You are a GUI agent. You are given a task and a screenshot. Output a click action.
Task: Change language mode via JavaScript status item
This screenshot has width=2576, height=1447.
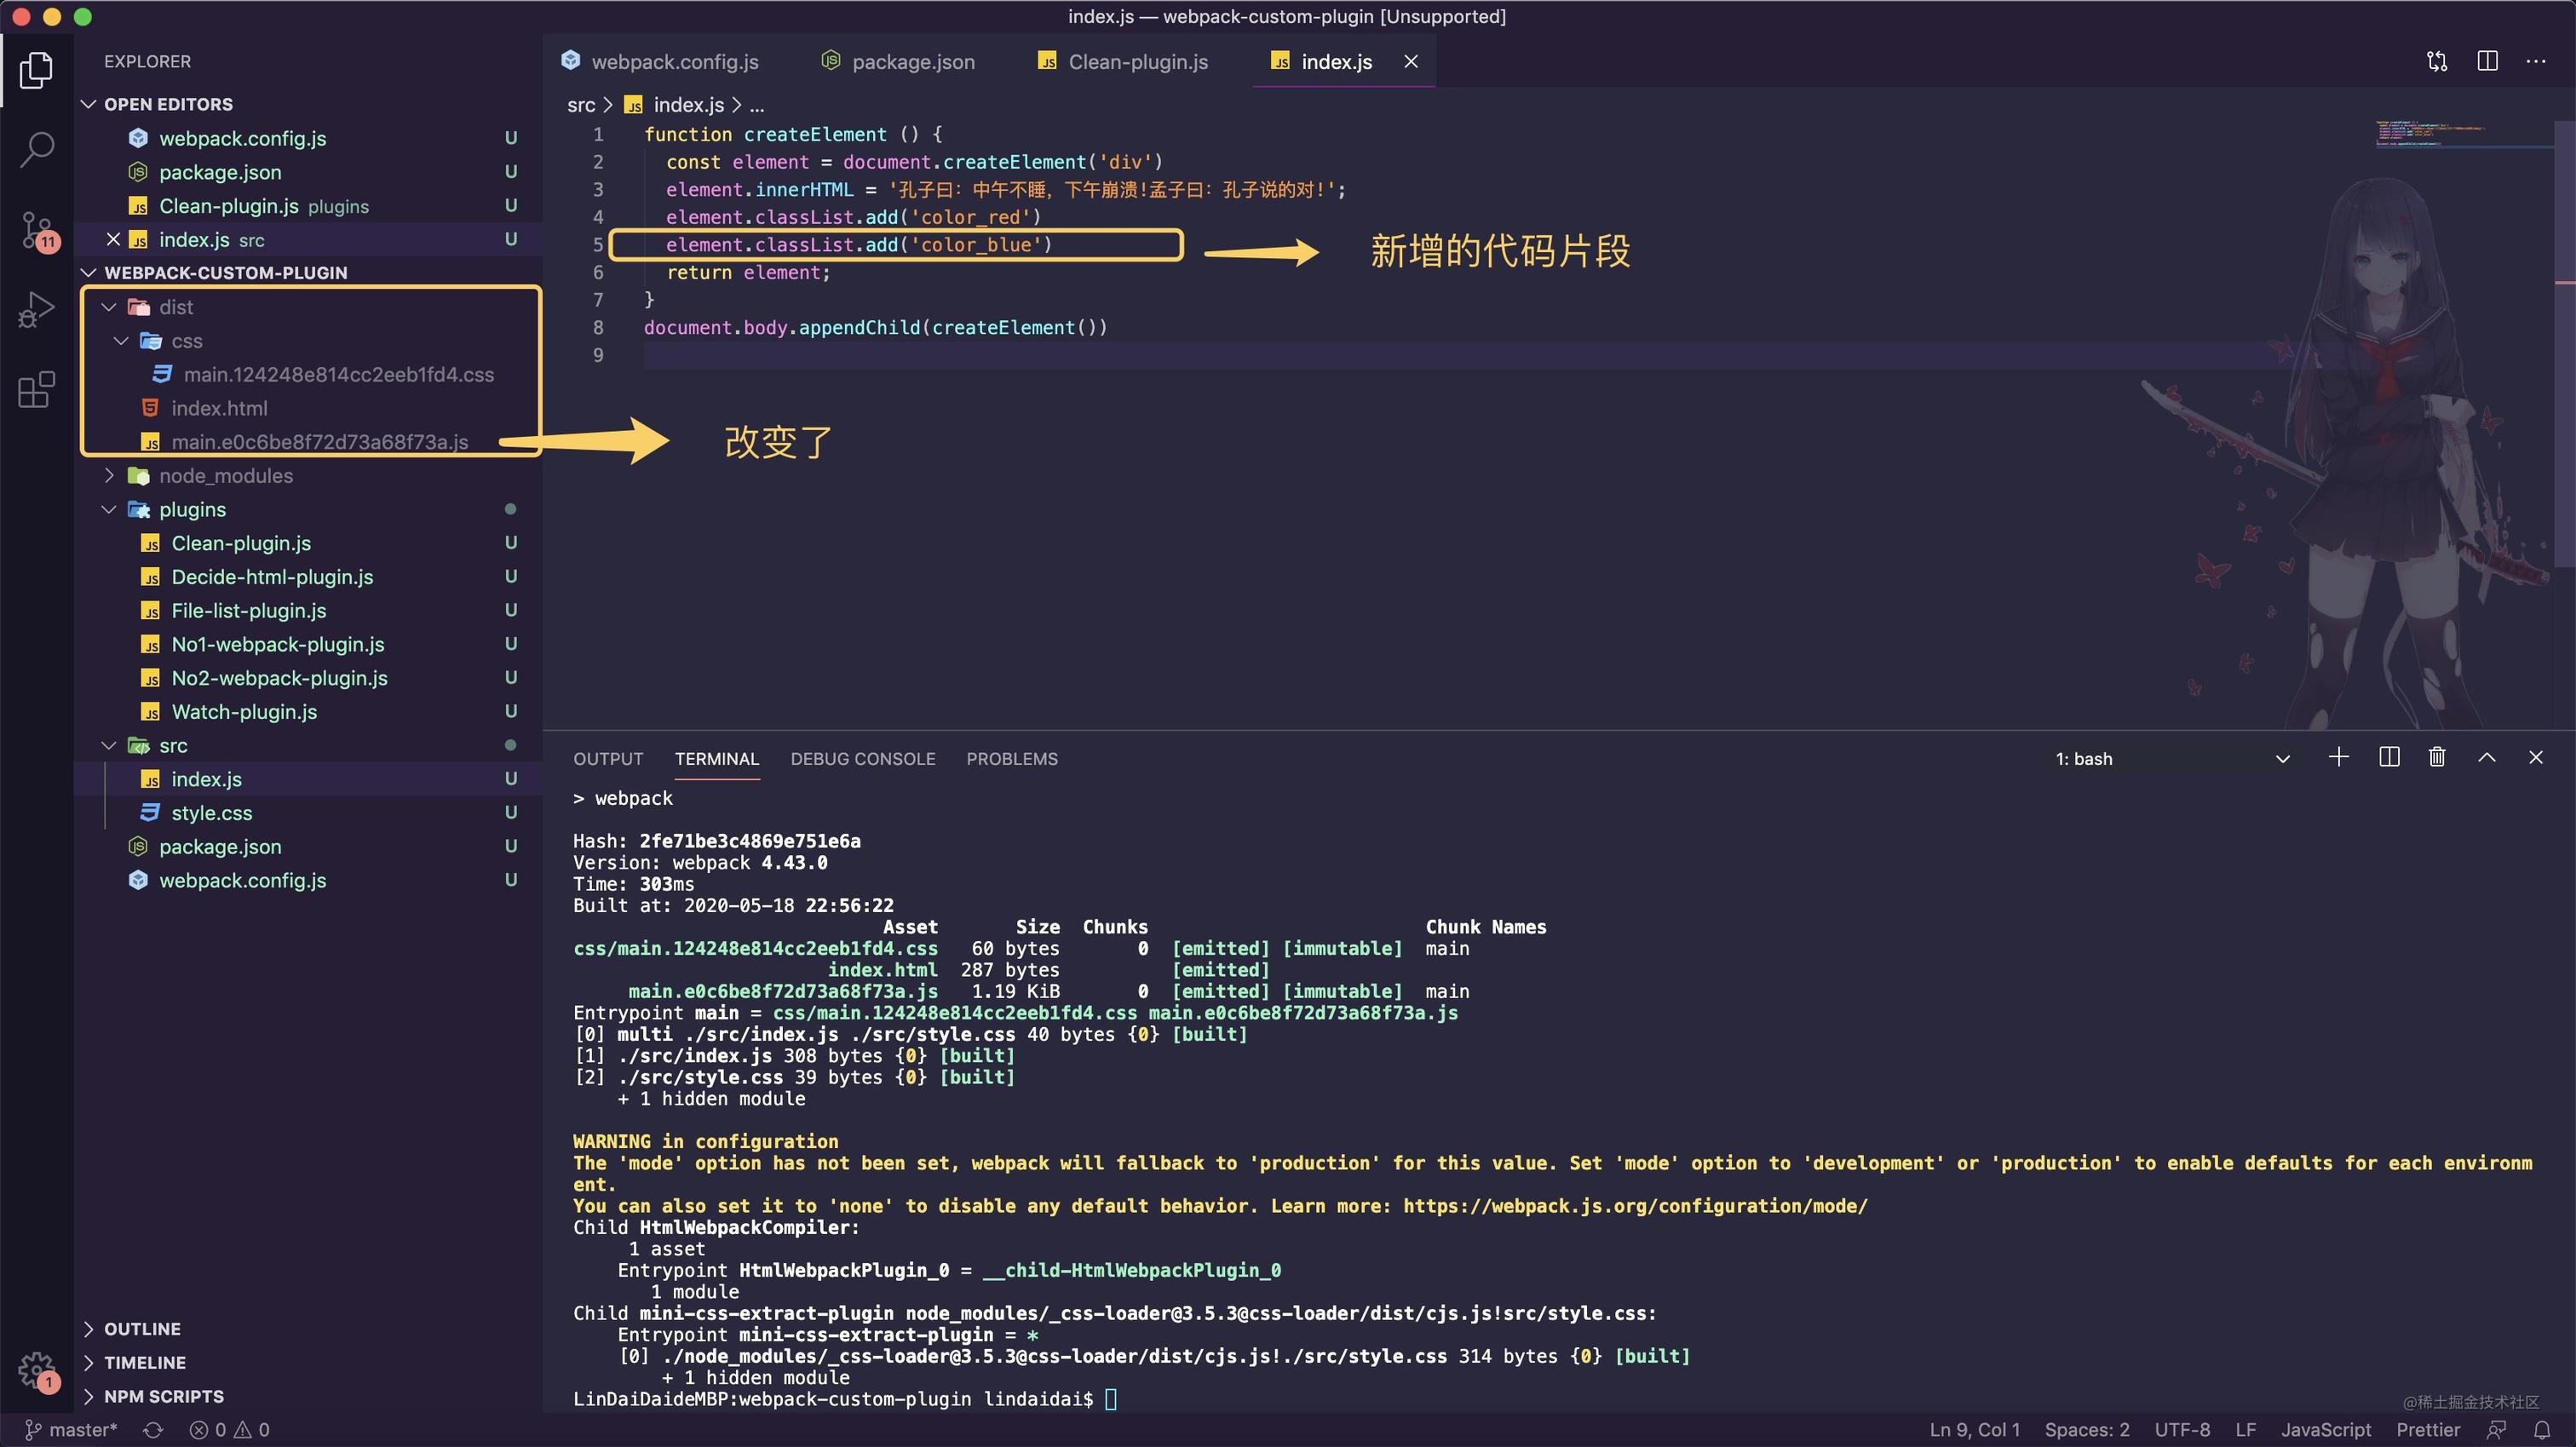[x=2326, y=1430]
